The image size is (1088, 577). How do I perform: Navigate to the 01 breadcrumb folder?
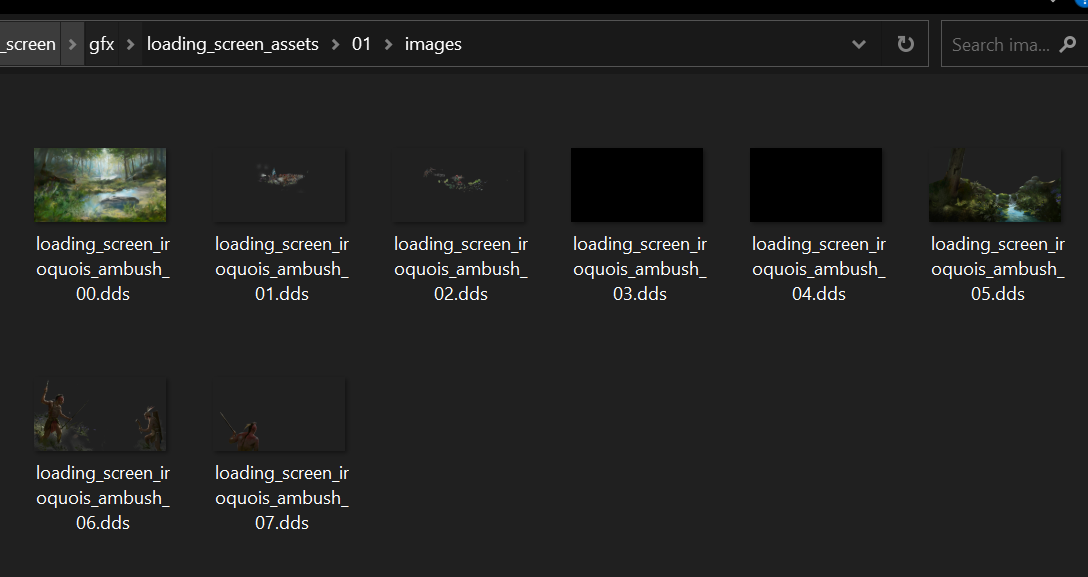pos(362,44)
